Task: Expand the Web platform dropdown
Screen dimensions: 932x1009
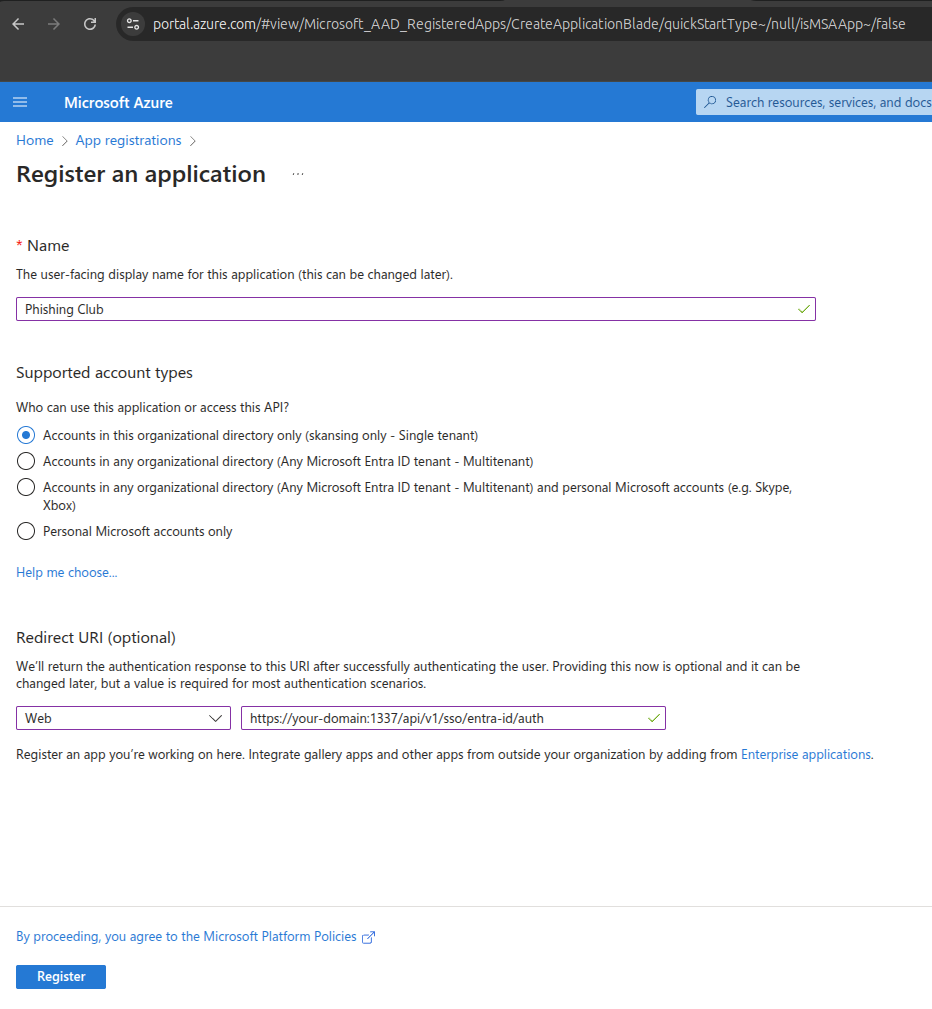Action: pos(124,718)
